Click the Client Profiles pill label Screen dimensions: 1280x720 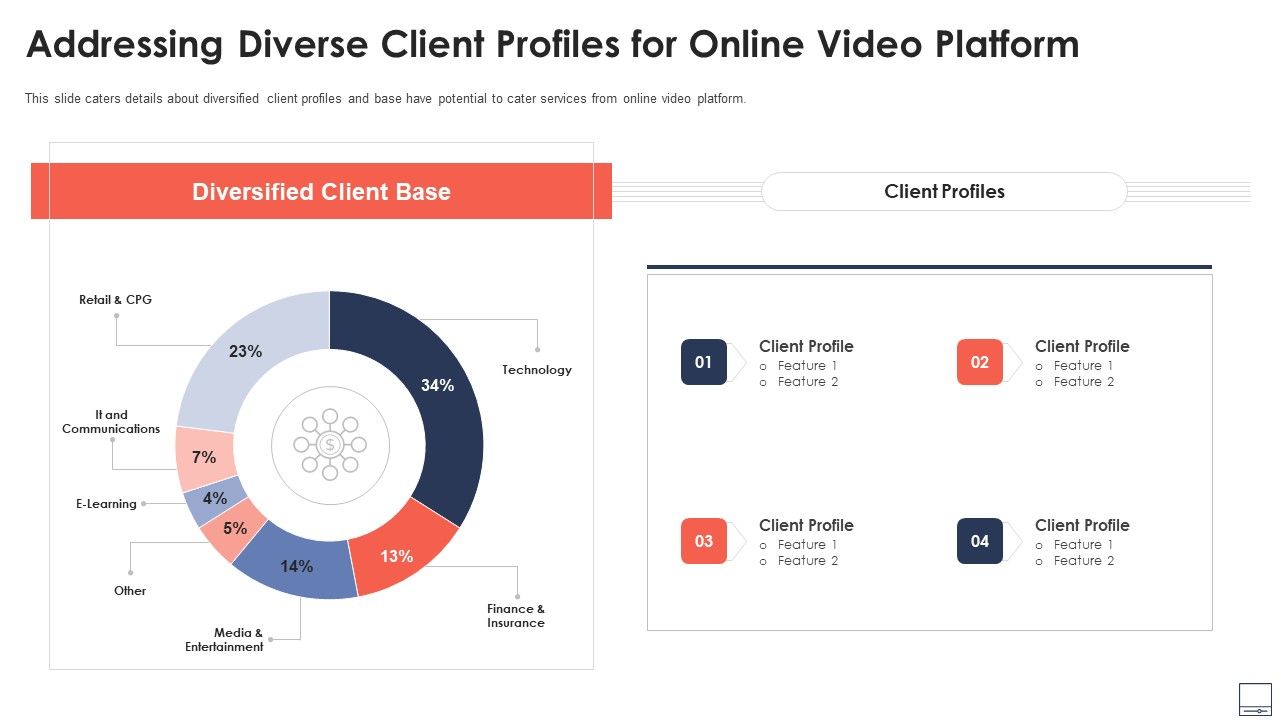(x=944, y=191)
